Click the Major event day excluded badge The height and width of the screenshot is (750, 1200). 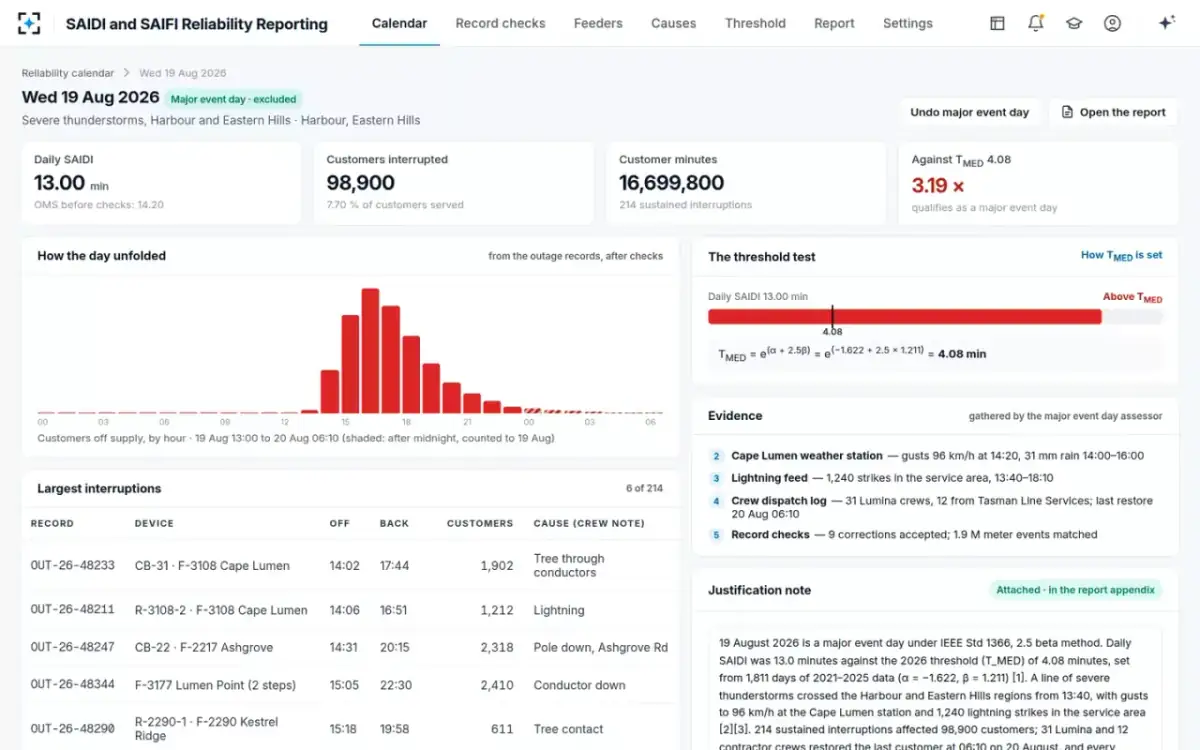click(x=234, y=99)
